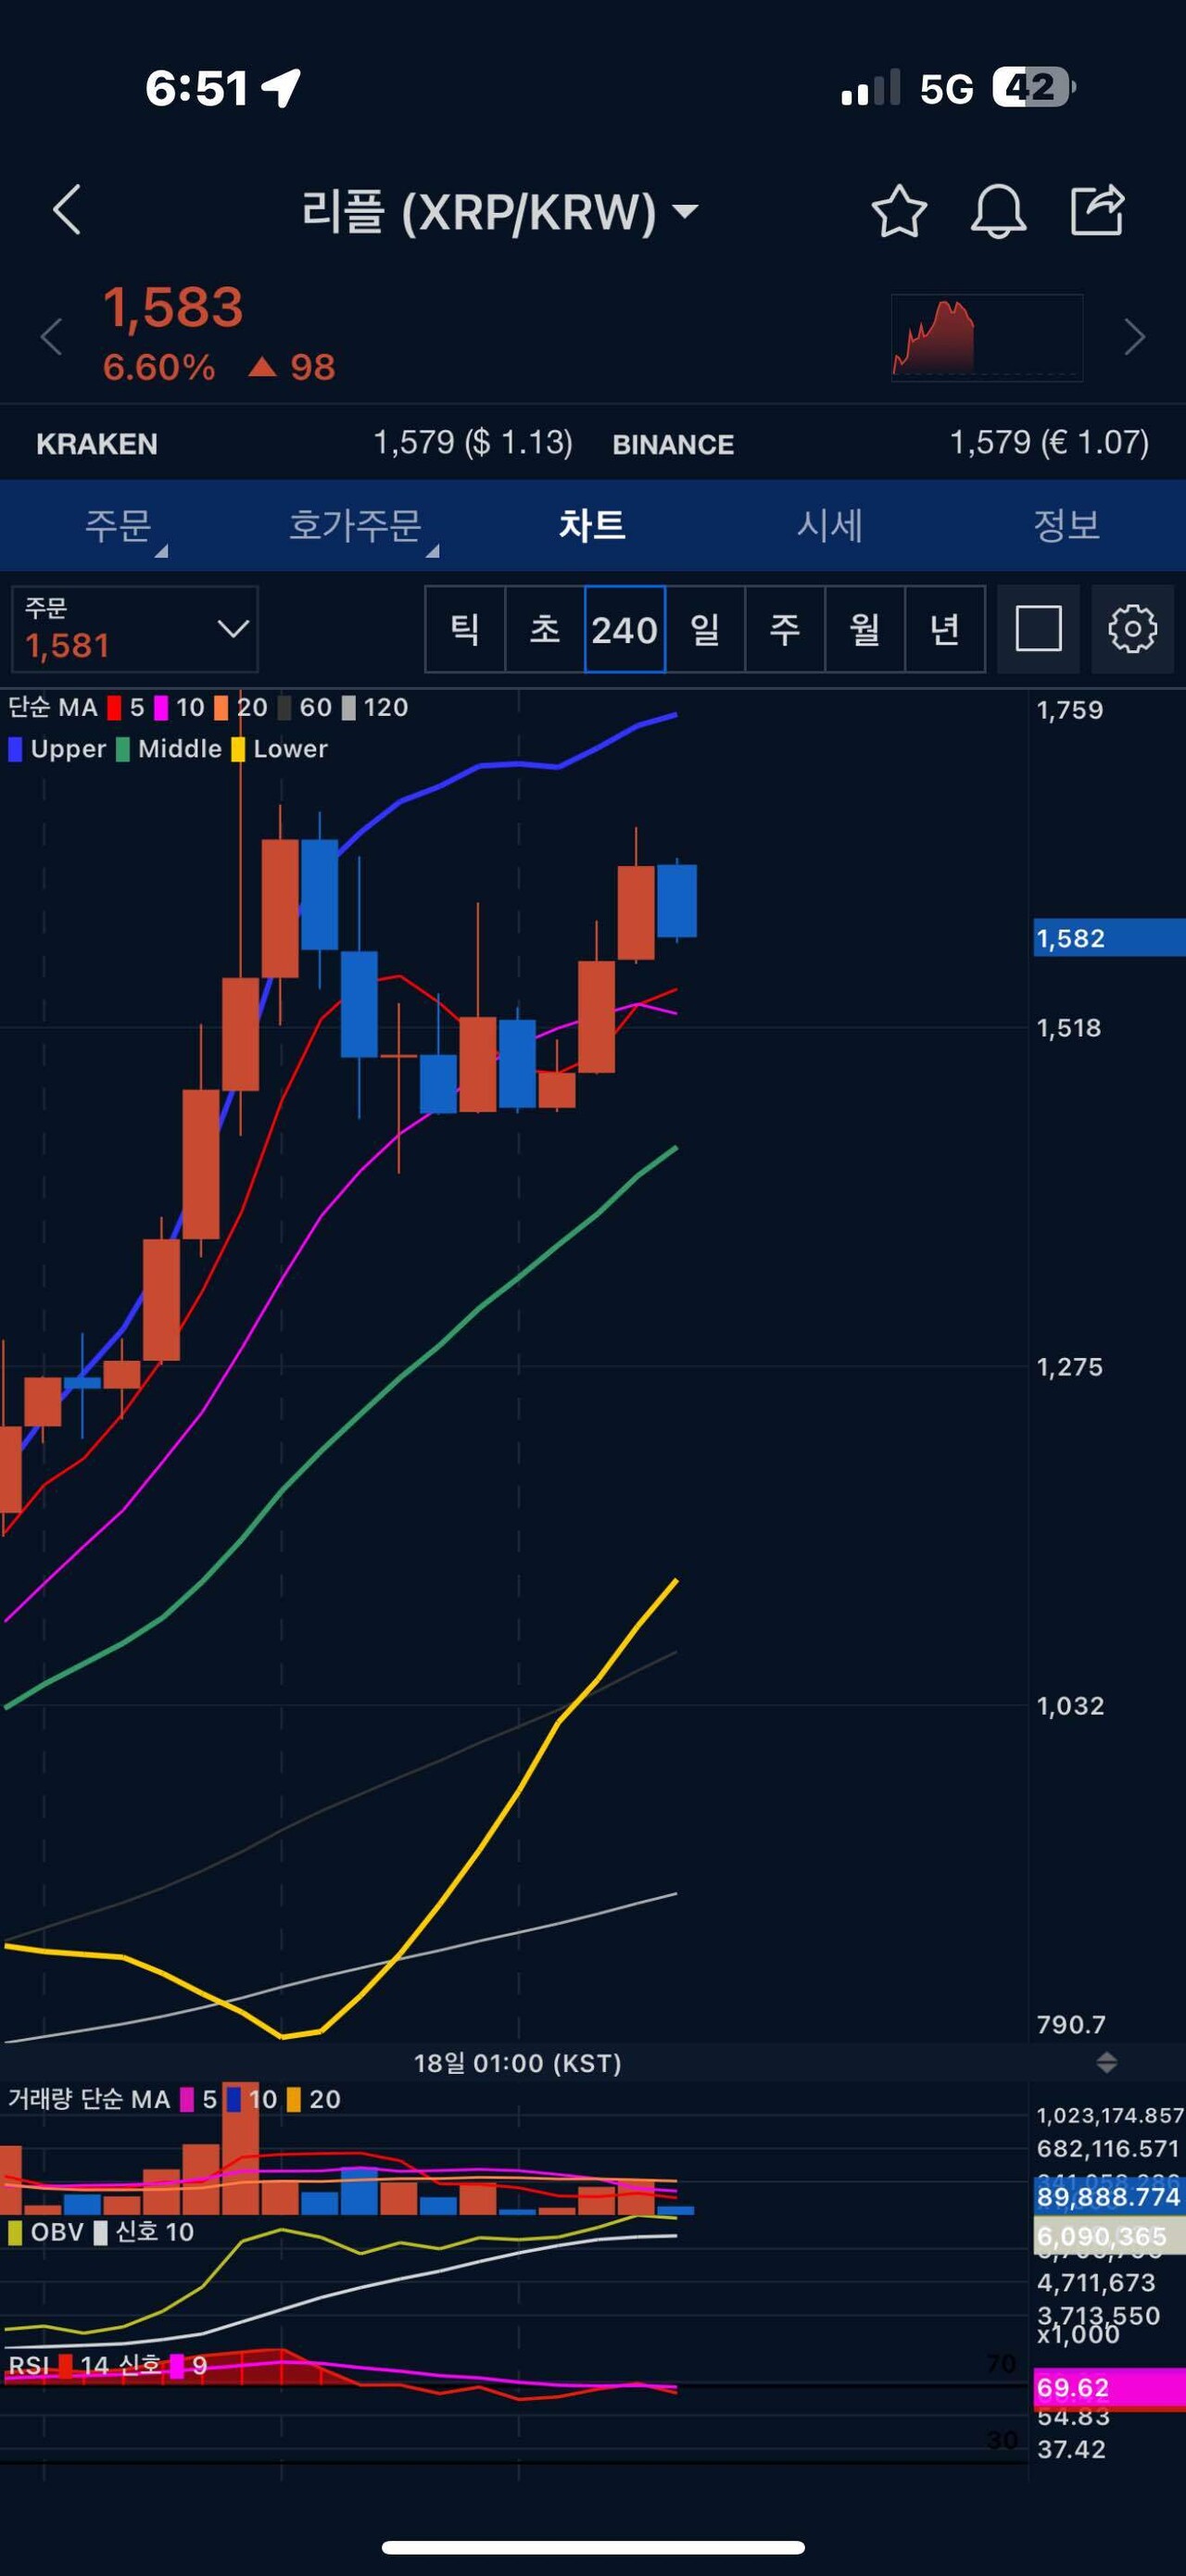Tap the share icon
This screenshot has height=2576, width=1186.
[x=1097, y=211]
